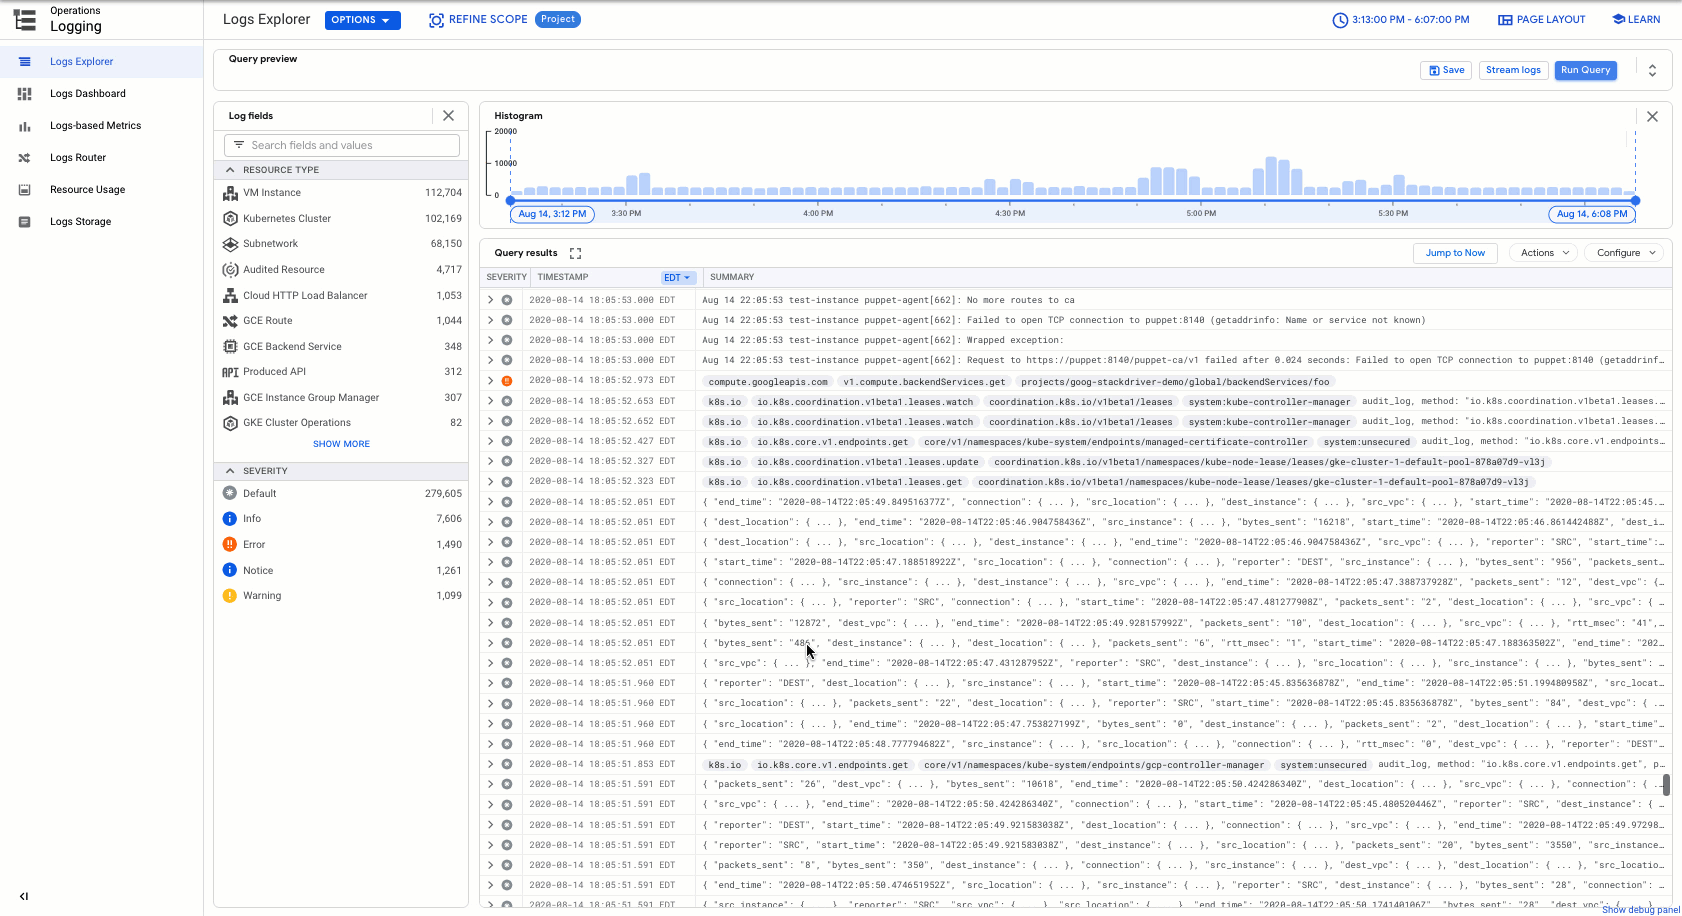Open the Operations Logging navigation menu icon

[x=25, y=19]
